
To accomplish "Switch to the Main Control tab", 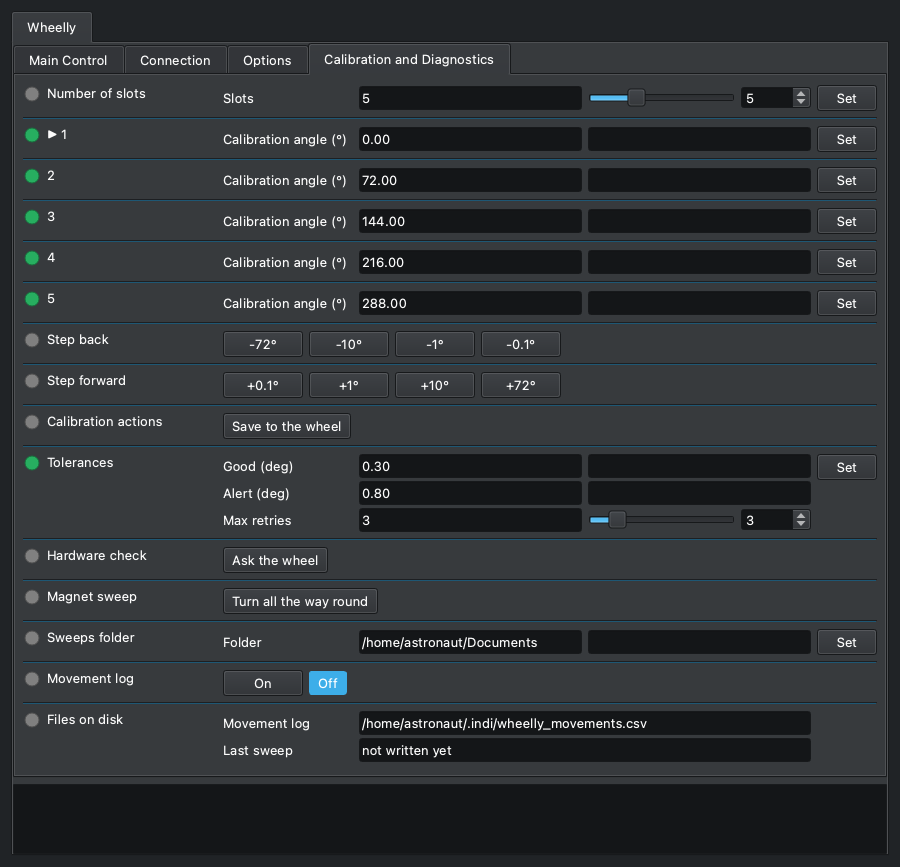I will point(68,60).
